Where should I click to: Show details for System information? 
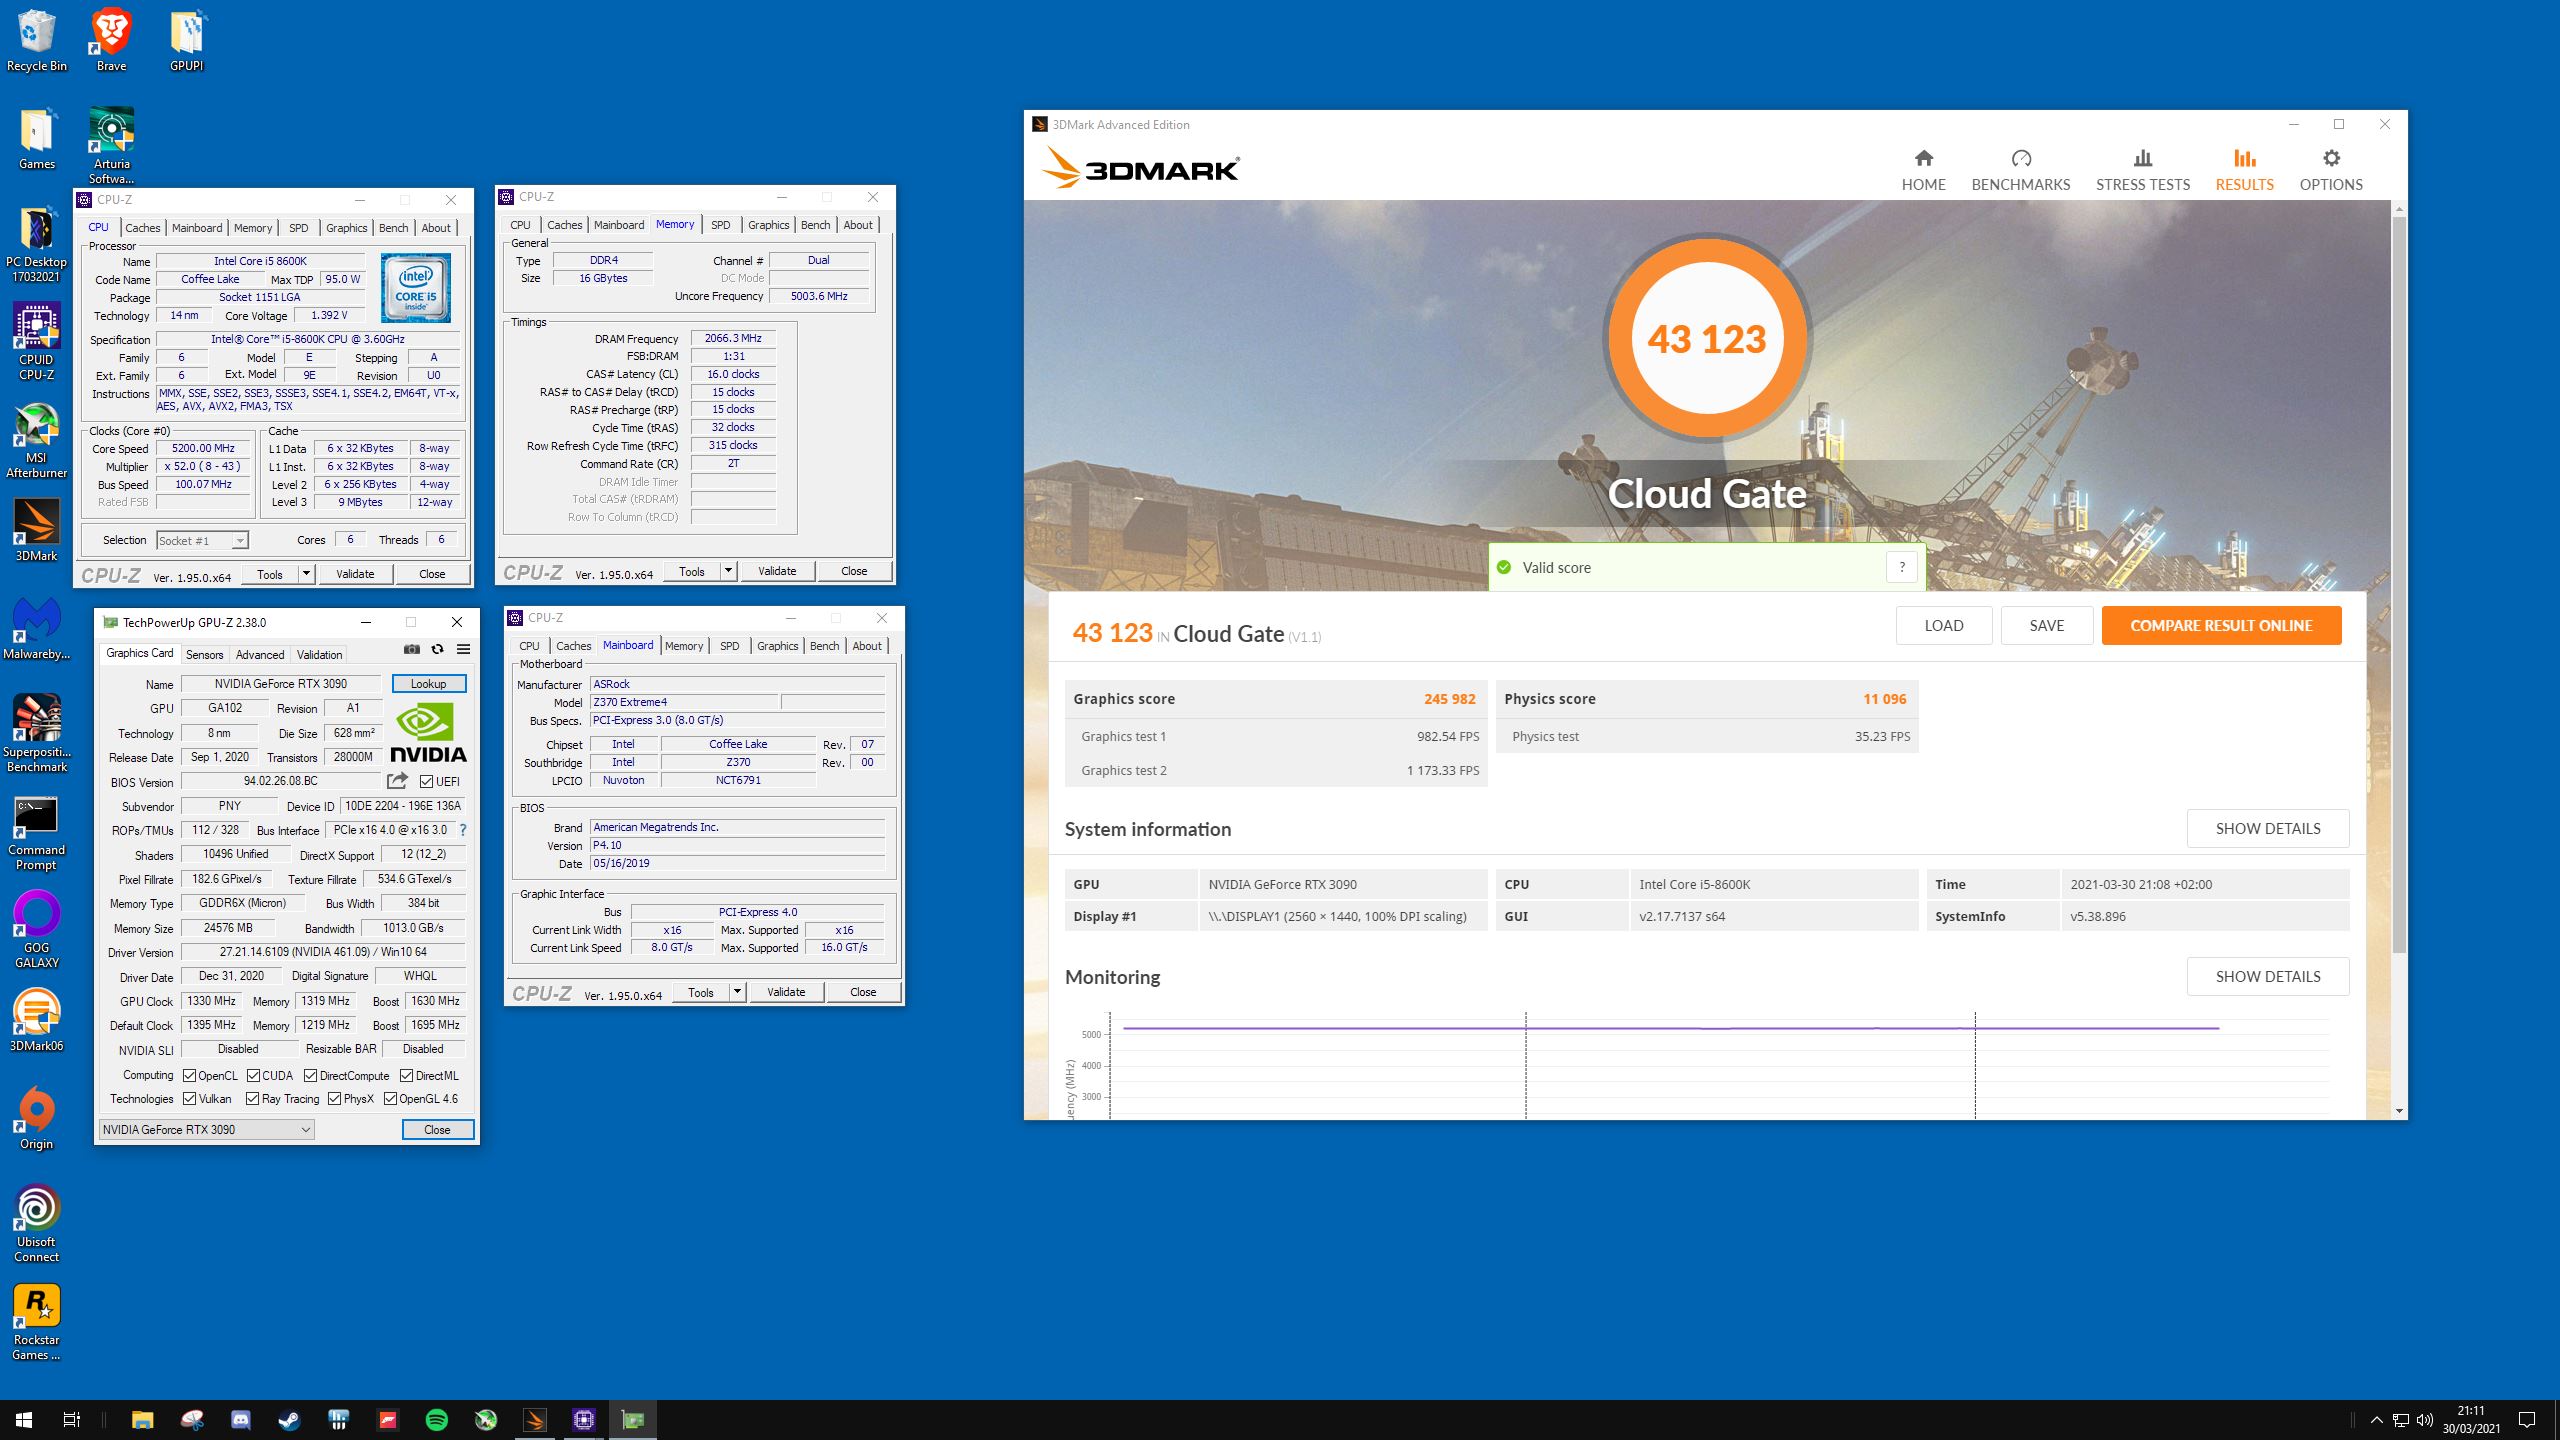tap(2268, 828)
